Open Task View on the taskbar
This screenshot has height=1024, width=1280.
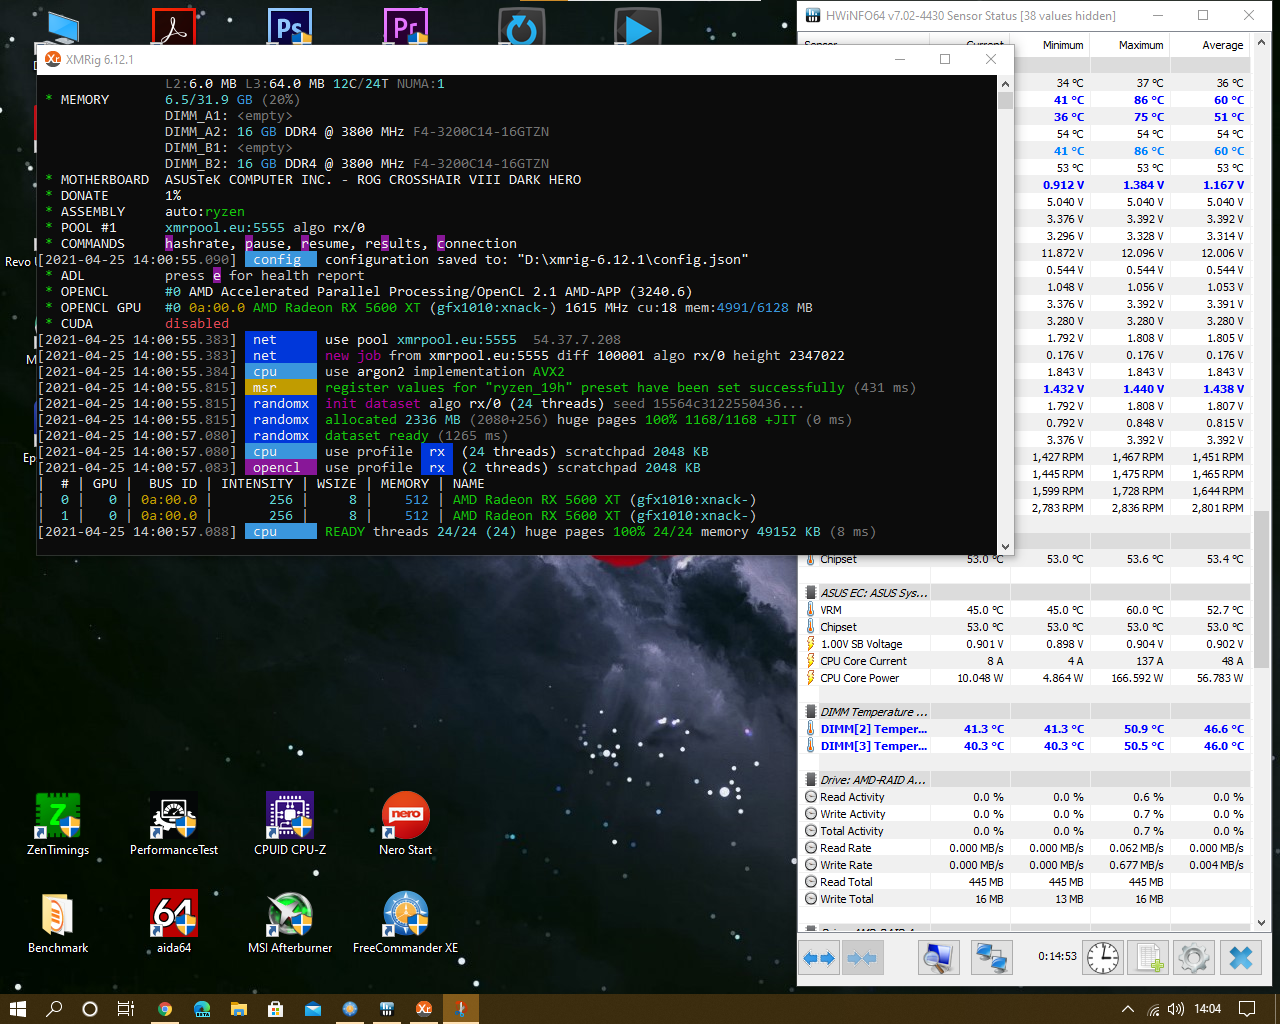click(126, 1008)
